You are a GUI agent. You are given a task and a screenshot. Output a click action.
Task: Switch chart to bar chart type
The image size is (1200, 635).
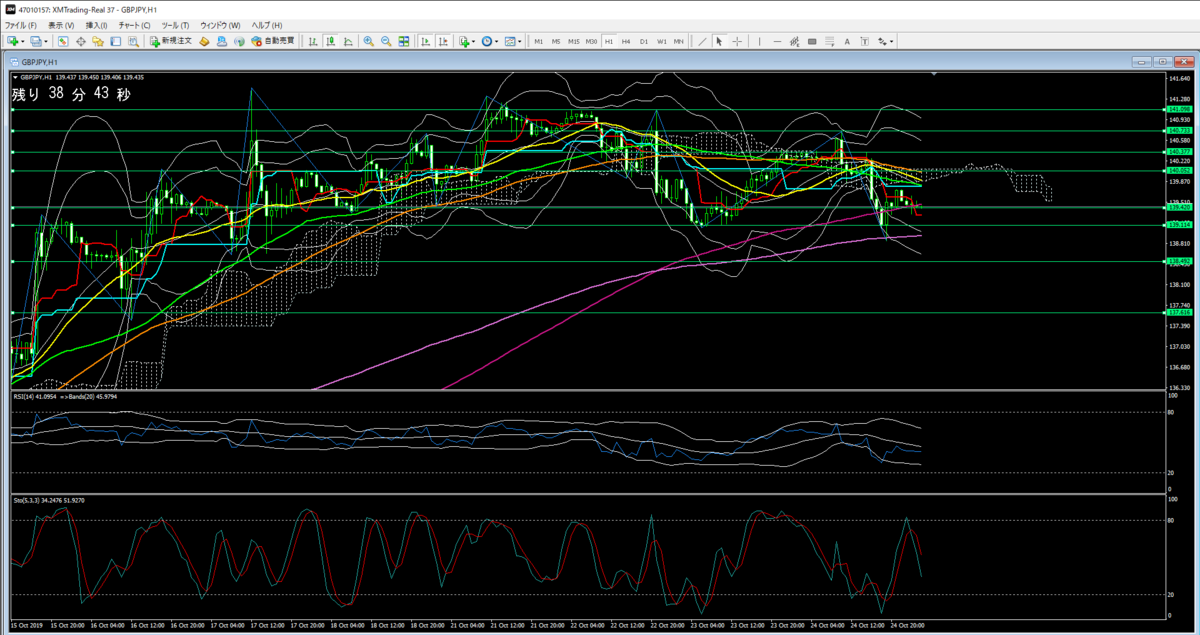click(313, 41)
